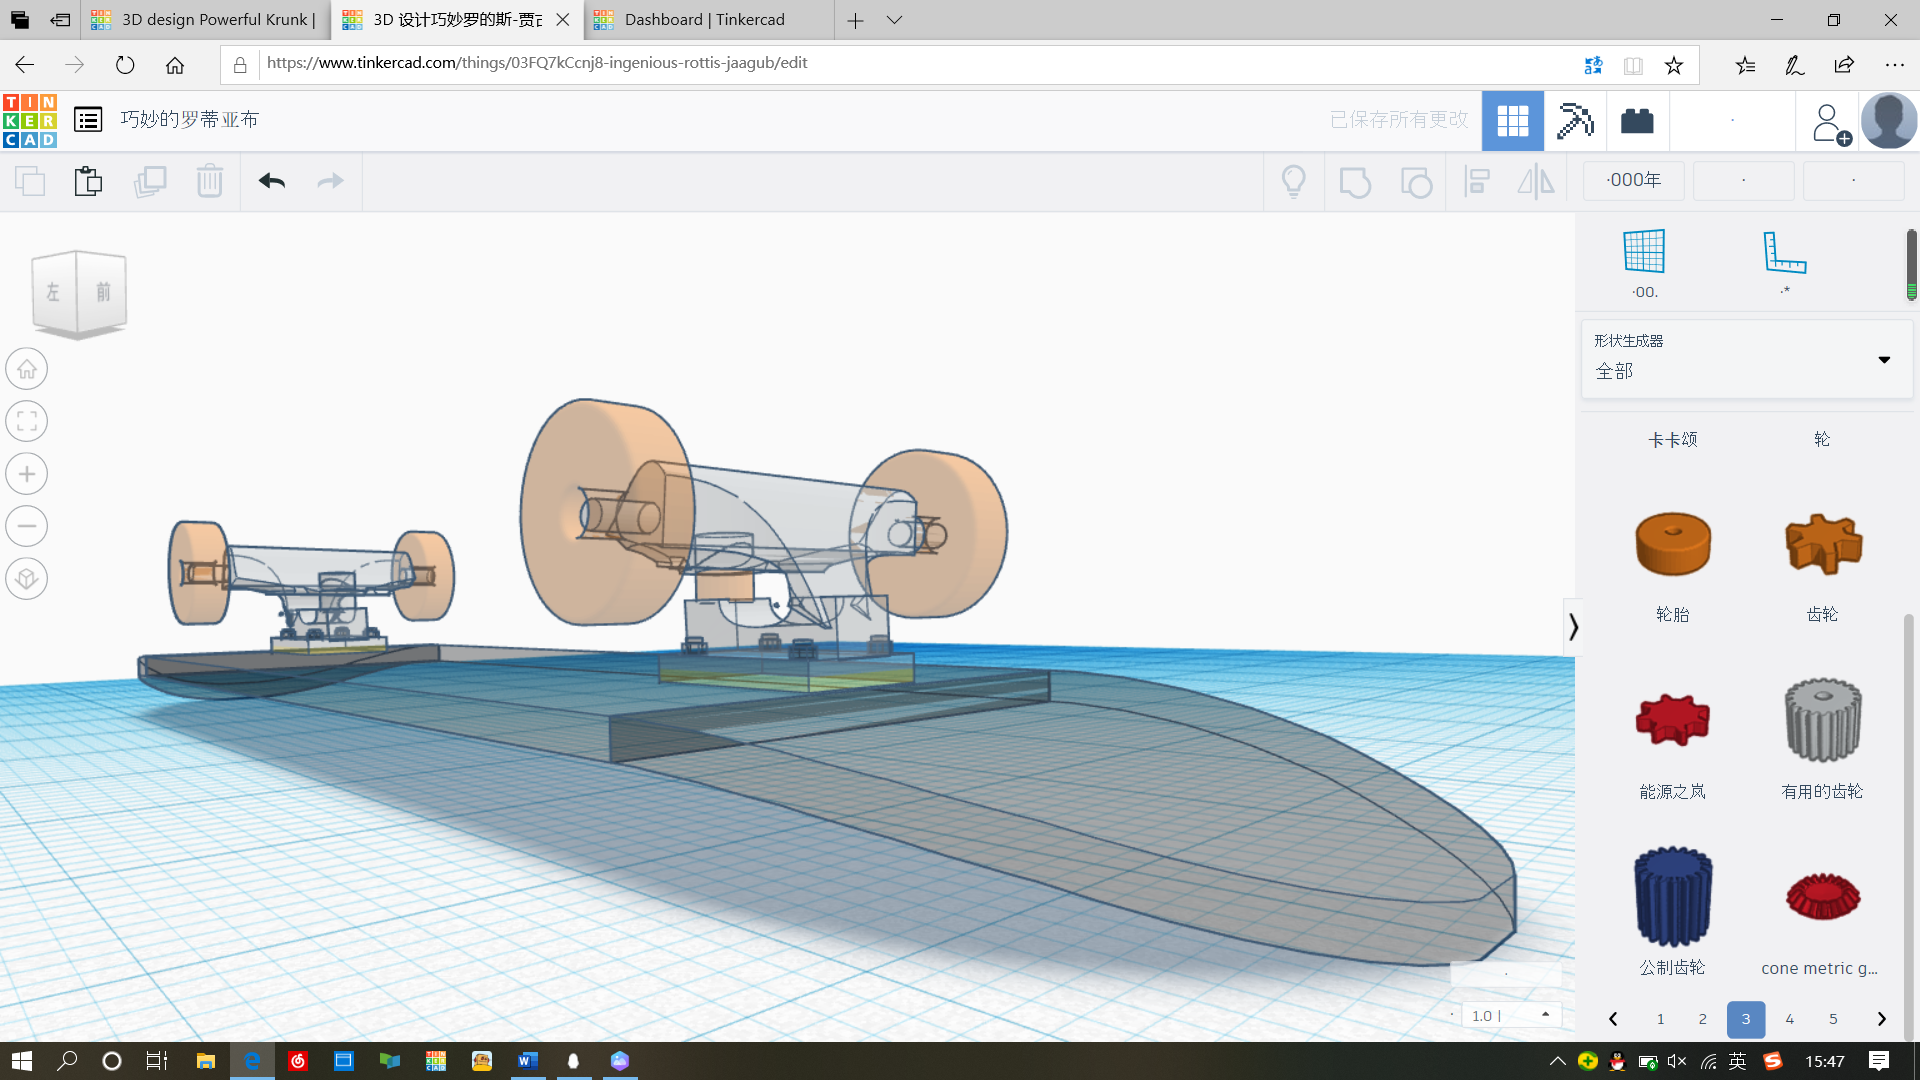Undo the last action
Screen dimensions: 1920x1080
[272, 181]
